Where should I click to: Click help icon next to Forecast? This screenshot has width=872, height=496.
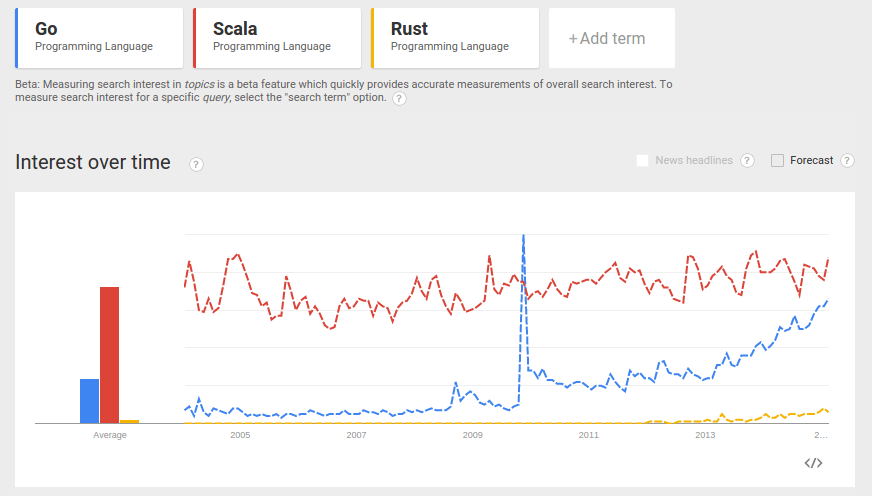tap(847, 161)
